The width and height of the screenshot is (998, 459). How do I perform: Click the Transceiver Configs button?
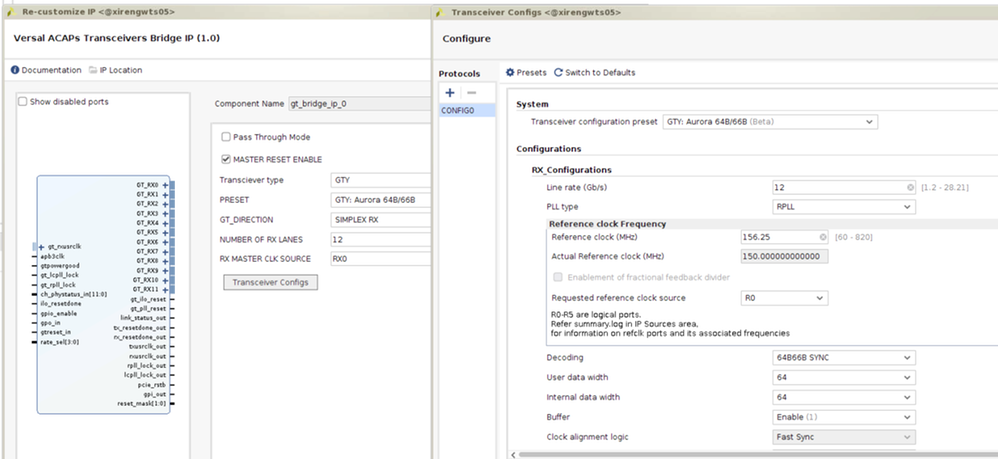(271, 283)
